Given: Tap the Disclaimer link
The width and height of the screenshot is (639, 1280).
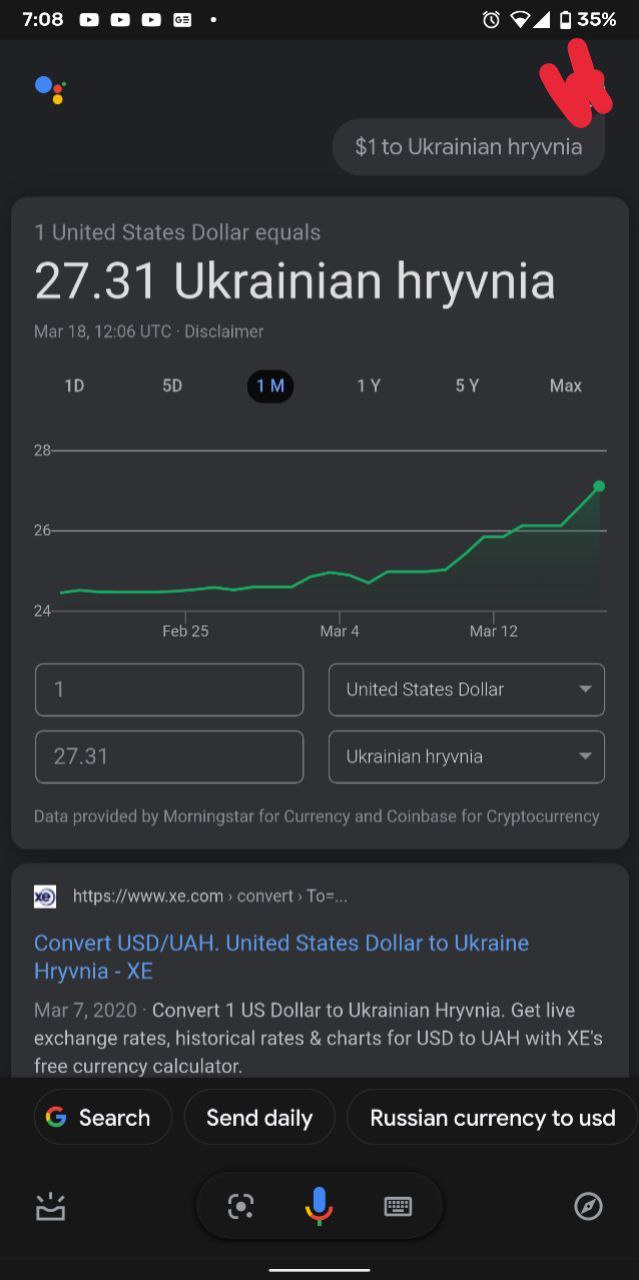Looking at the screenshot, I should coord(224,331).
